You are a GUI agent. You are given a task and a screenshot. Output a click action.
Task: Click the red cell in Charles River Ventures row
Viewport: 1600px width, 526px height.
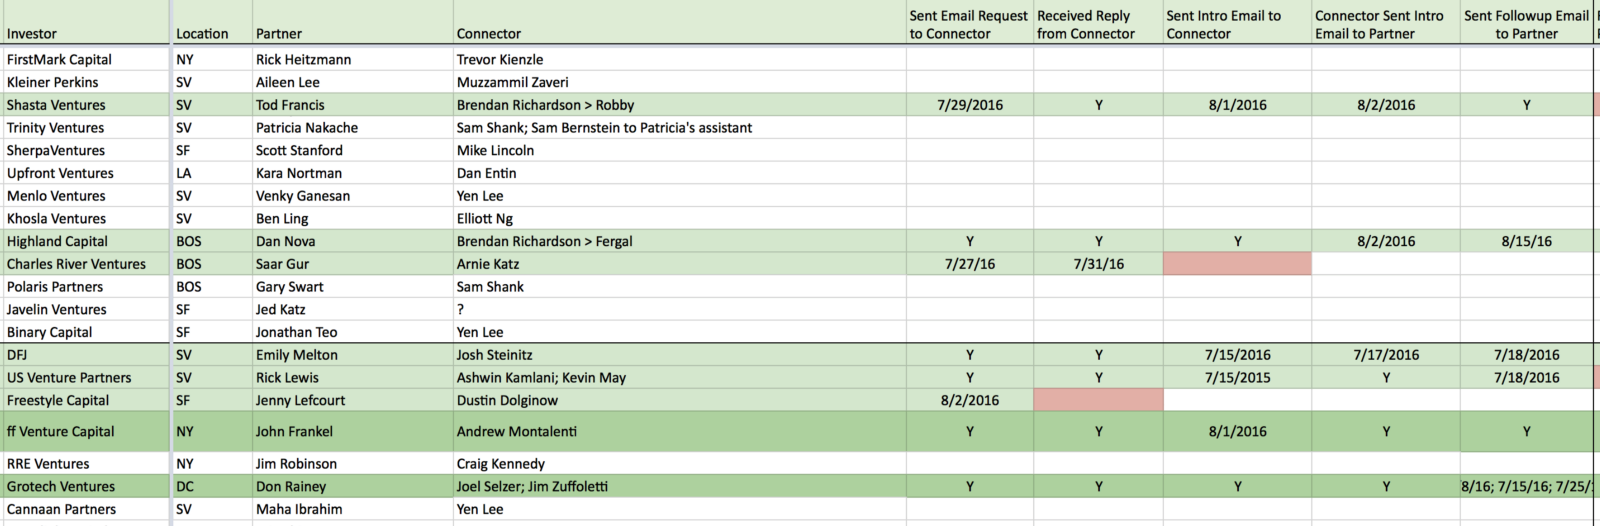pos(1237,264)
